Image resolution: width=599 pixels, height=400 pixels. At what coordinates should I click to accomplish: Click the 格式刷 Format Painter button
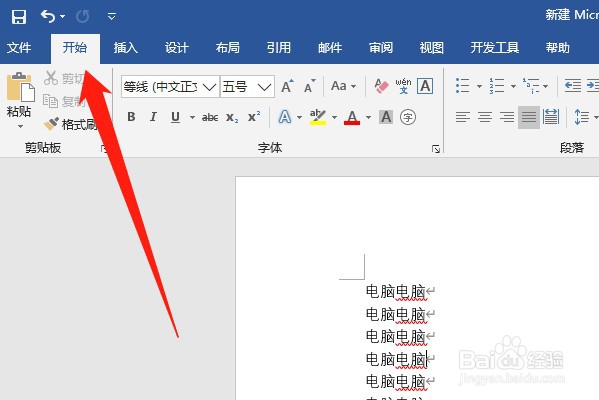[70, 124]
